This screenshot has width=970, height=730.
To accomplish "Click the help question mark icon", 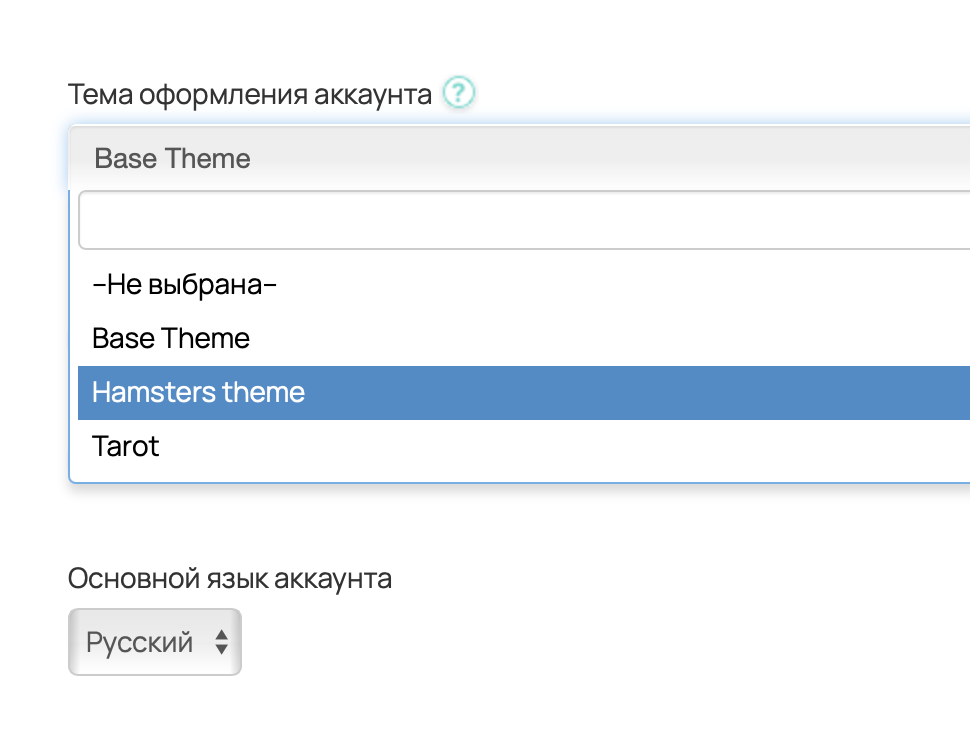I will [x=459, y=94].
